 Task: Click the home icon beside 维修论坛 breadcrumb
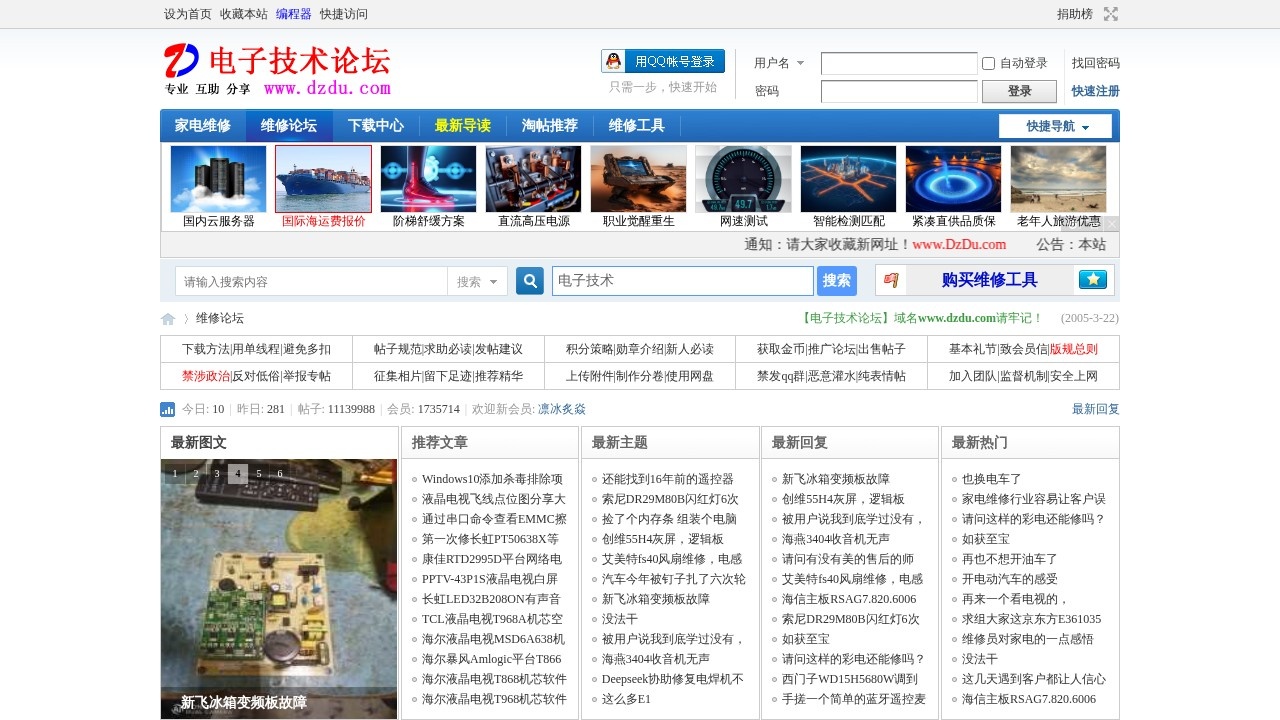click(168, 319)
